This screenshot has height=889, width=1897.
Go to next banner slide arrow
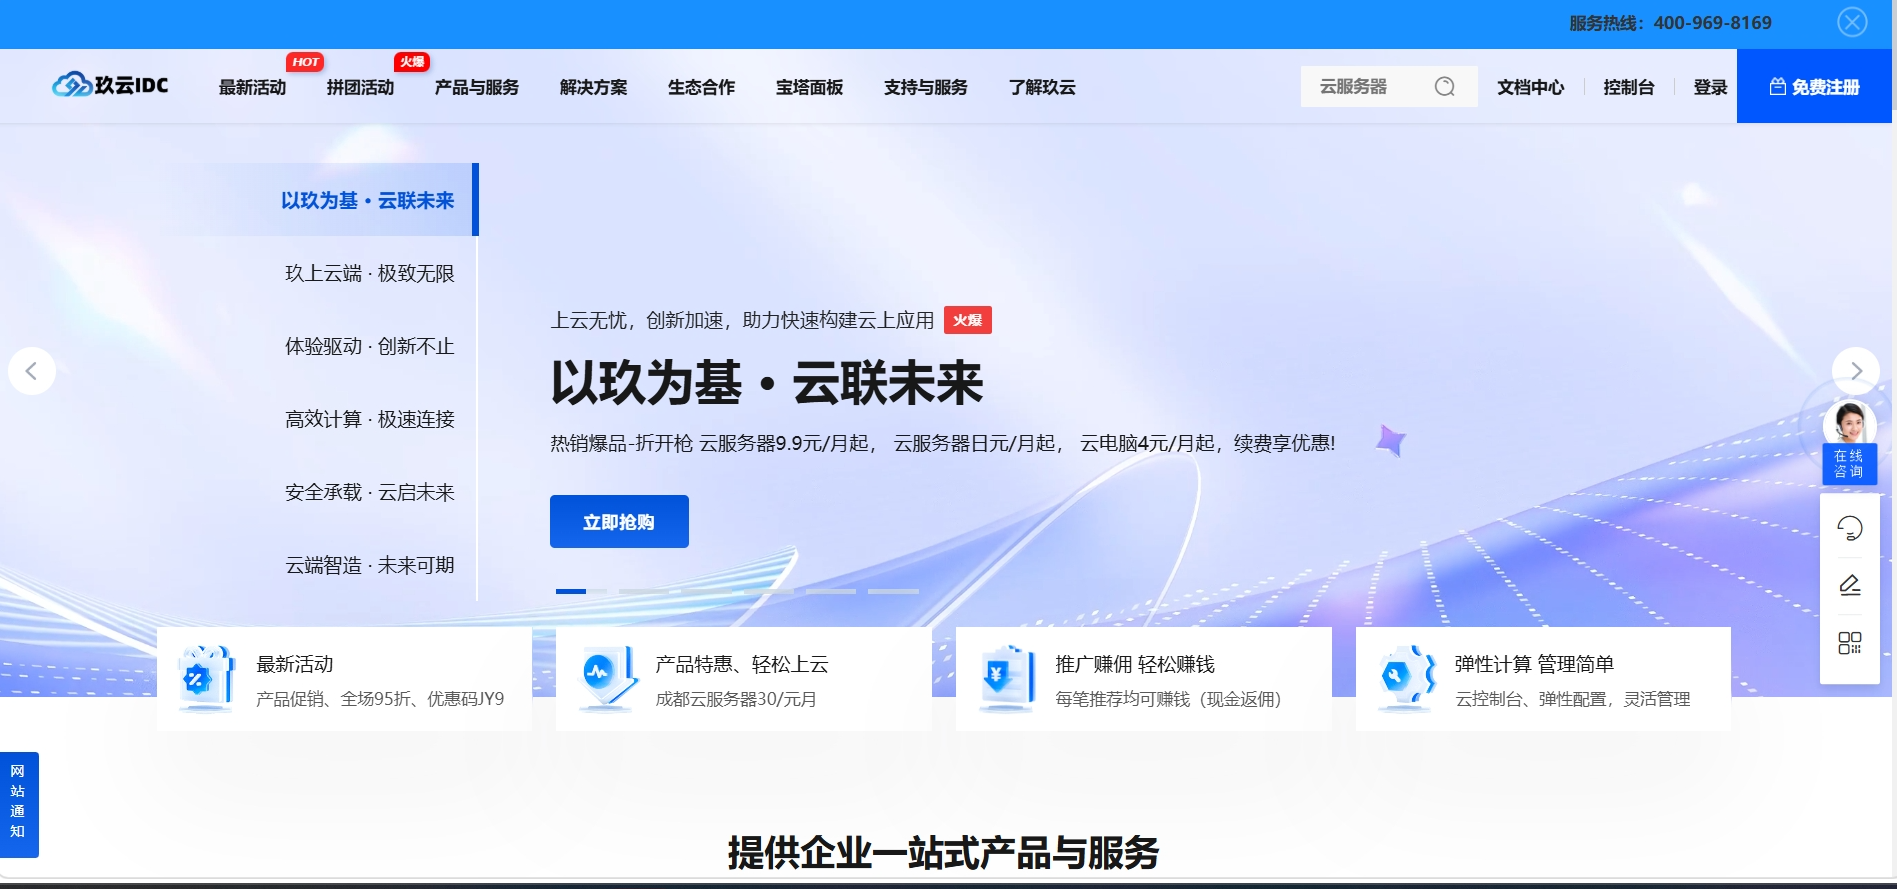[x=1855, y=371]
